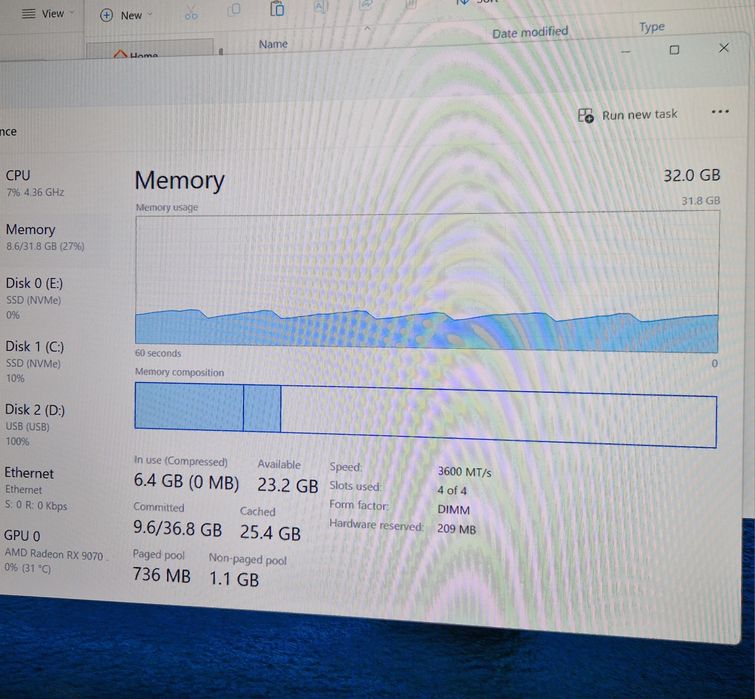The height and width of the screenshot is (699, 755).
Task: Click the '23.2 GB' available value
Action: [287, 485]
